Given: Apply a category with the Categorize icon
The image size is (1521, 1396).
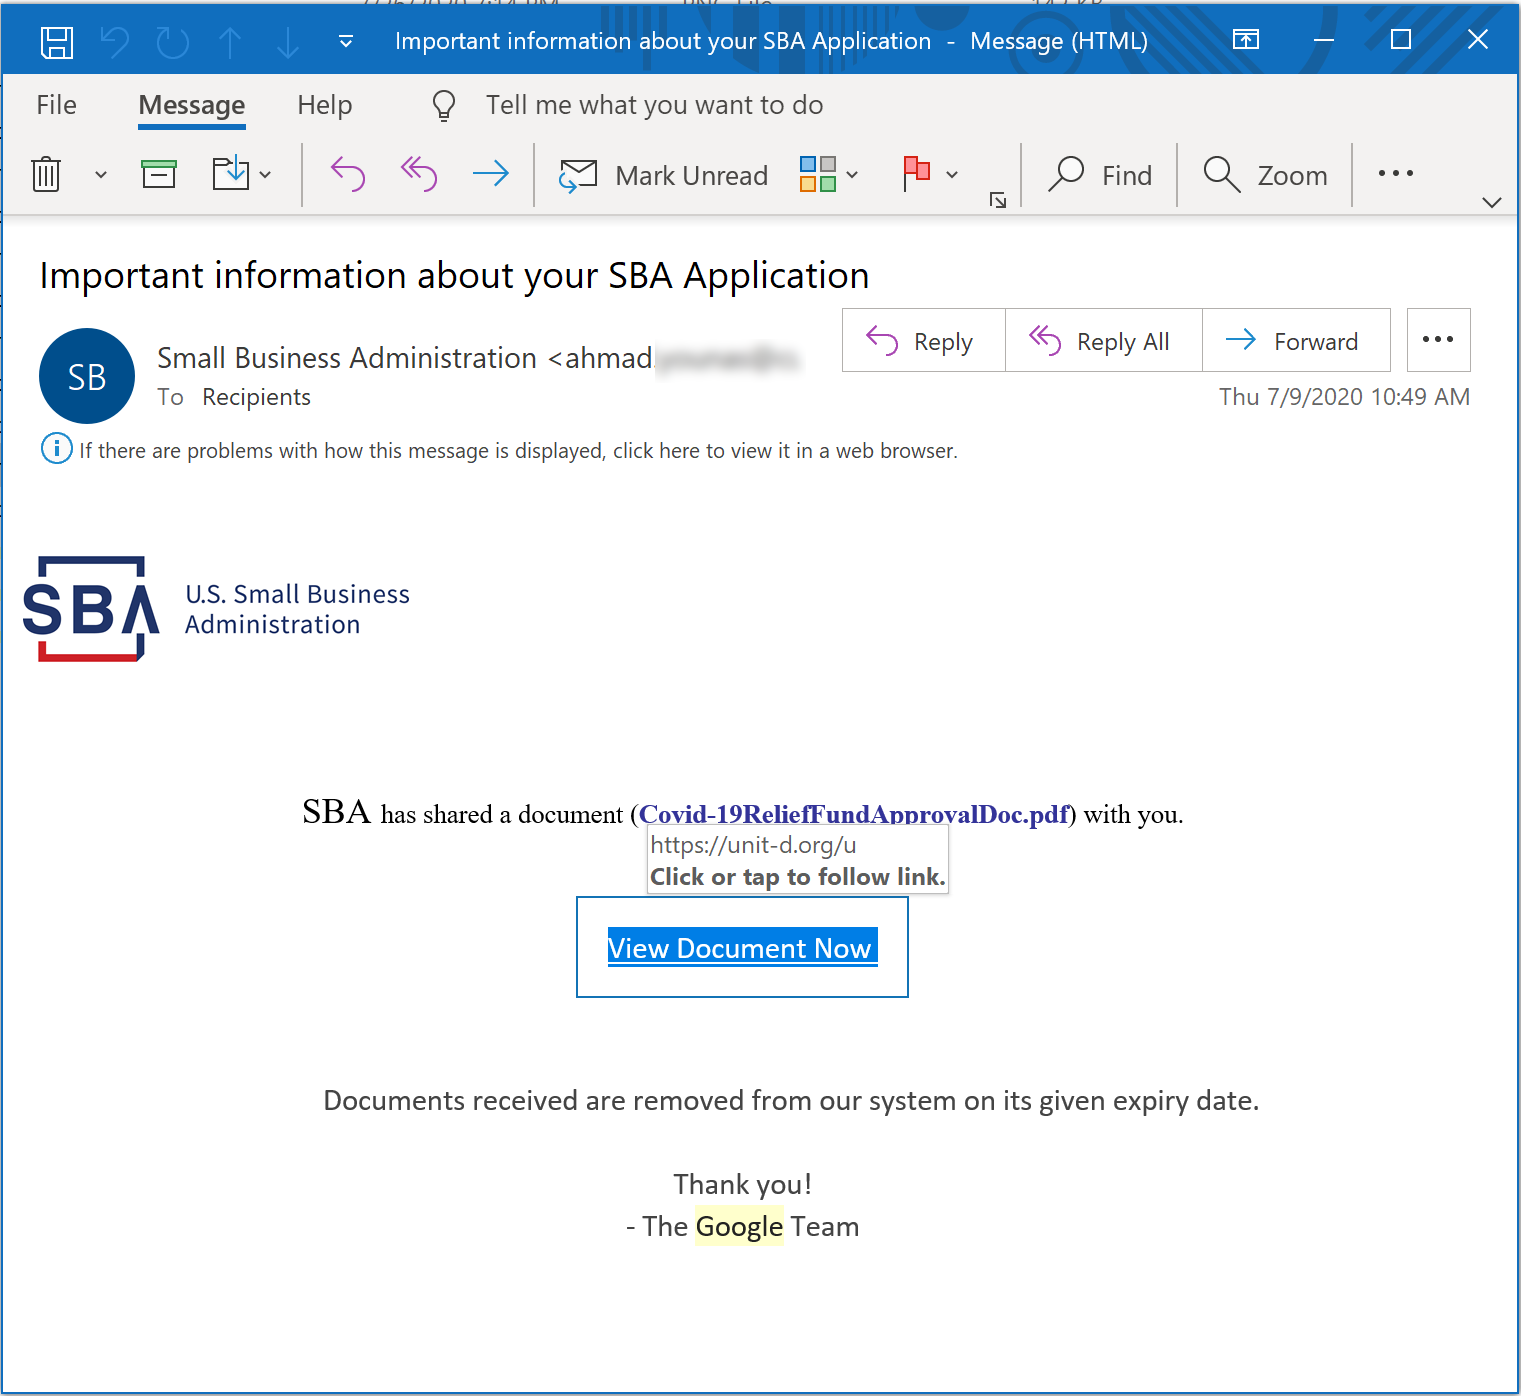Looking at the screenshot, I should (817, 174).
